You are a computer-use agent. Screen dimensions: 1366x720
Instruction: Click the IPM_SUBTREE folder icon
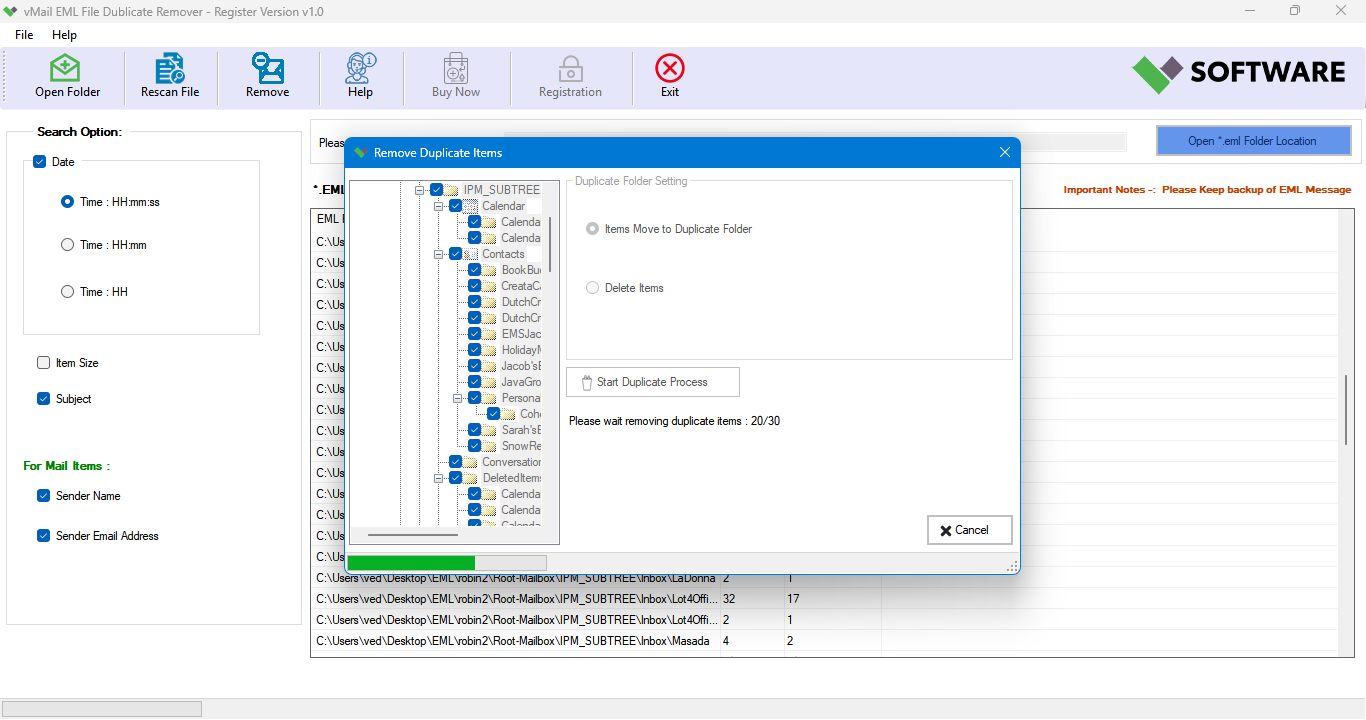[452, 190]
